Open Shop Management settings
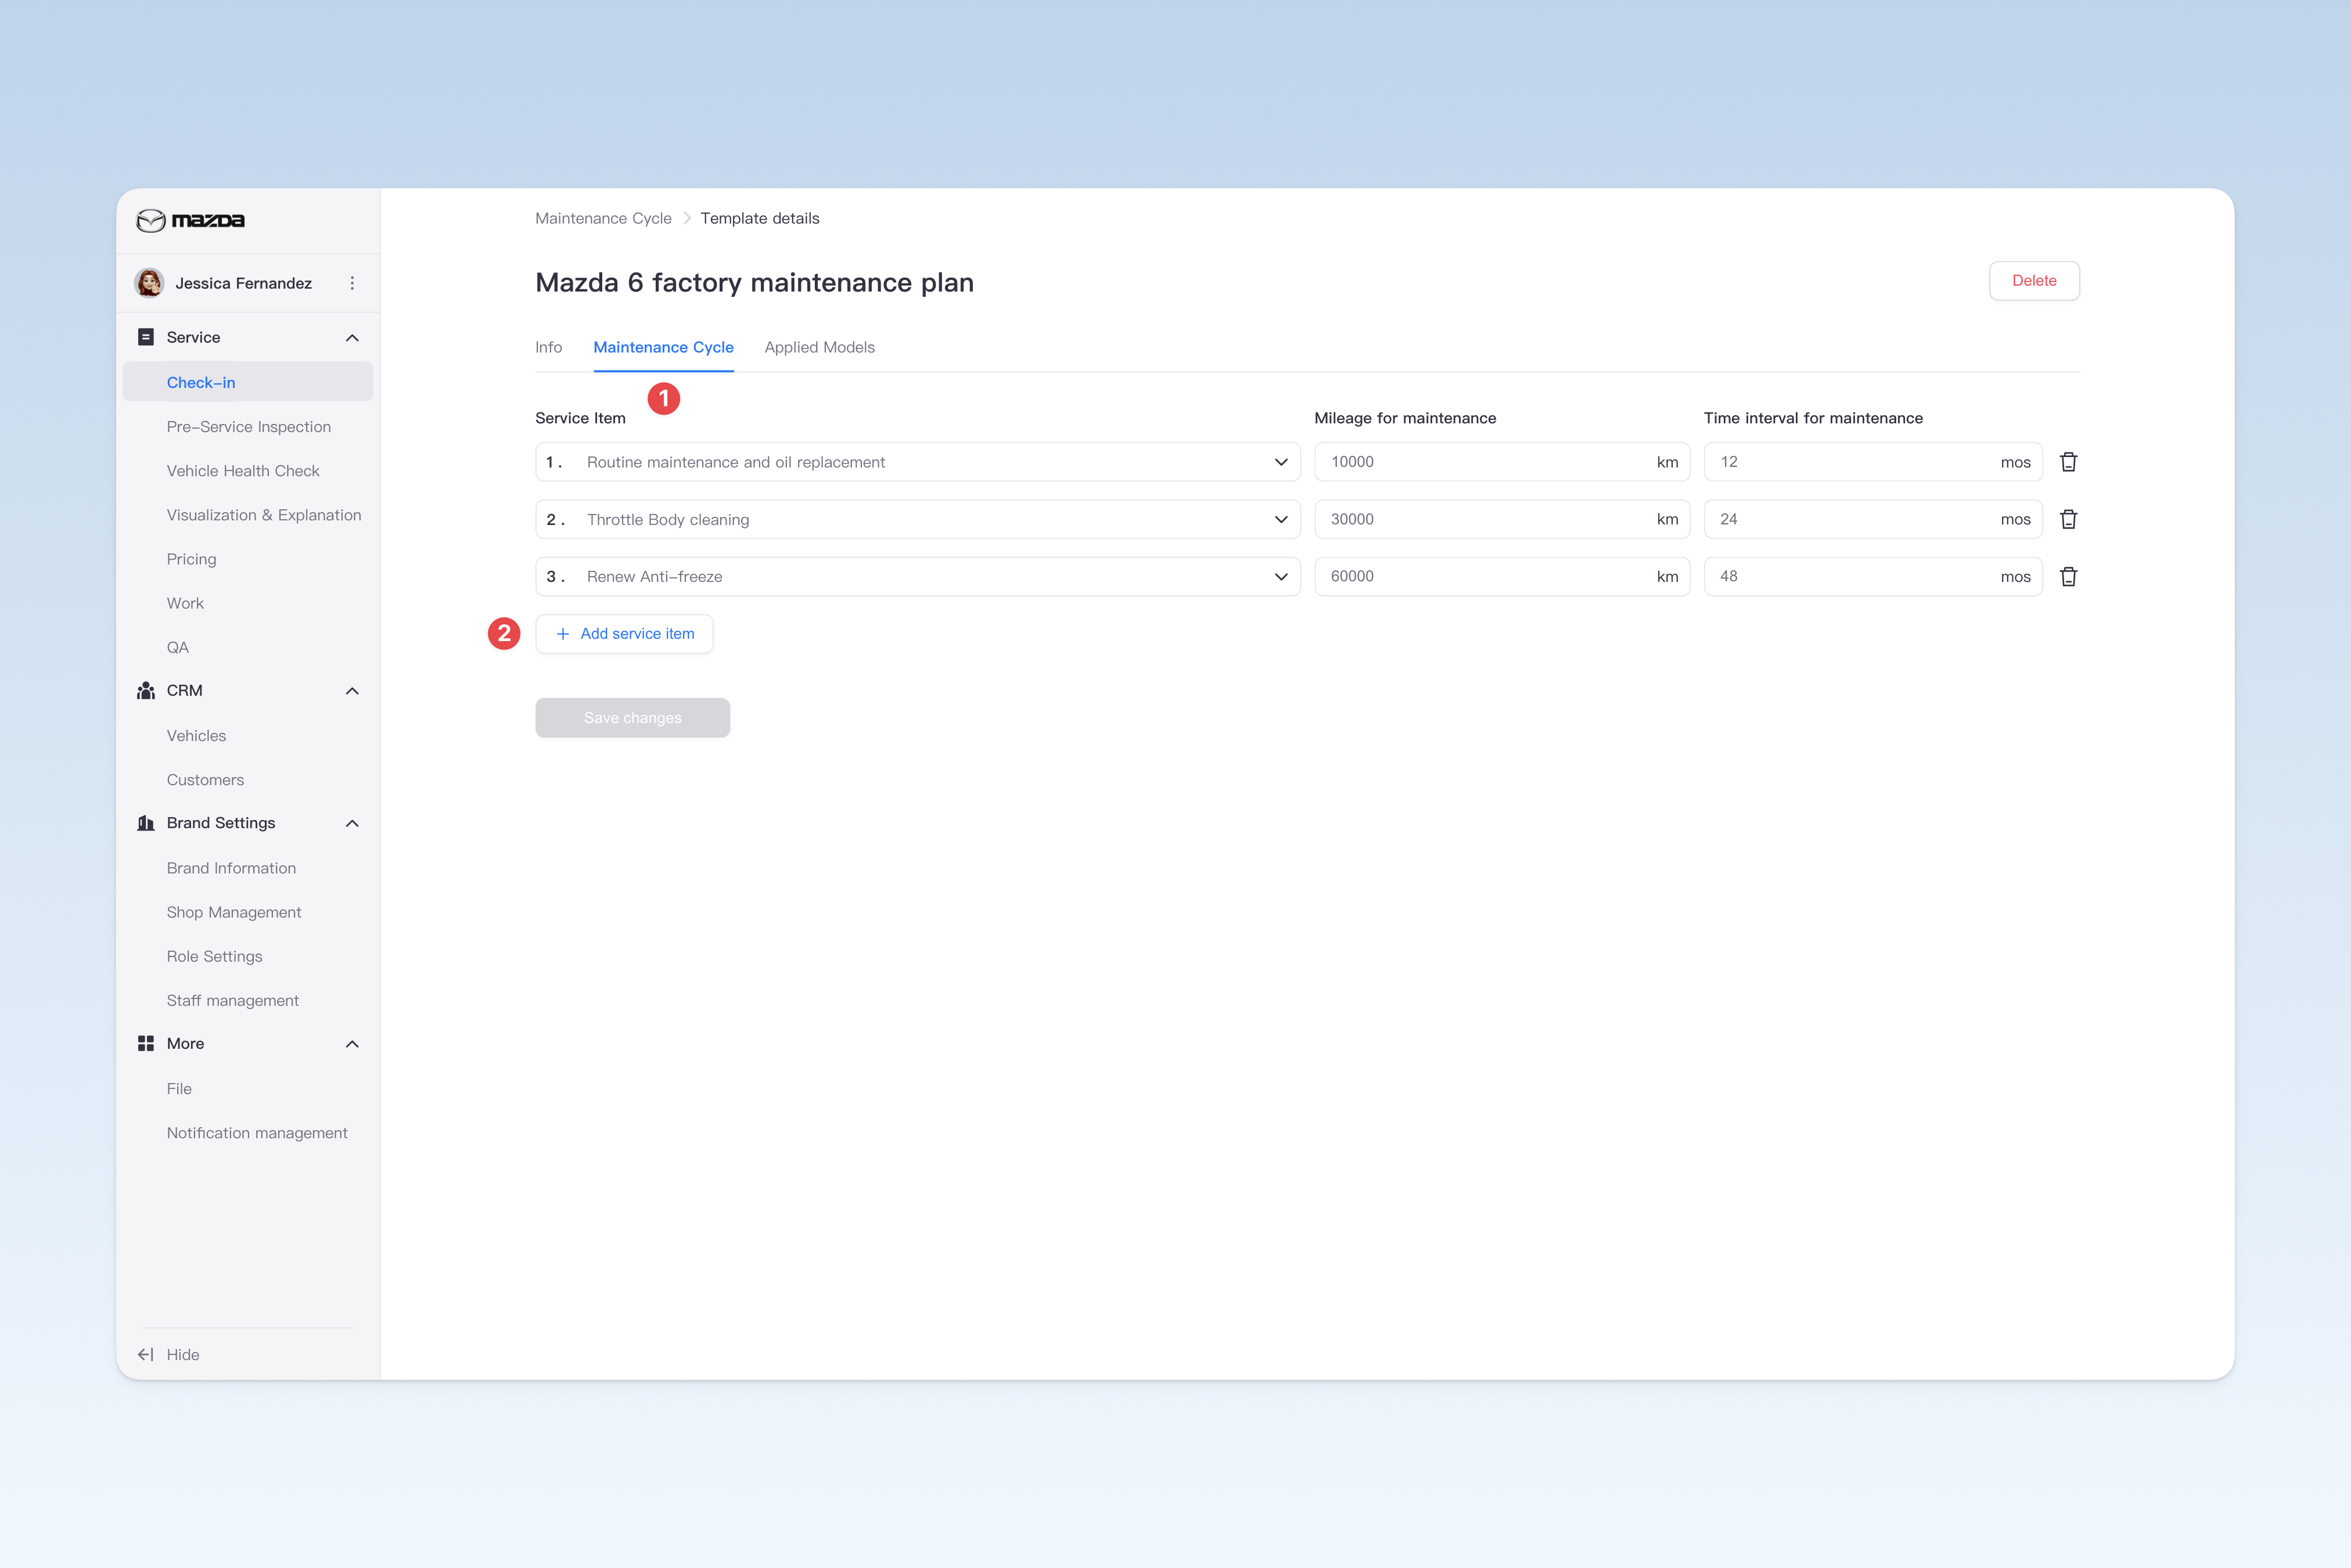Screen dimensions: 2351x1568 point(234,912)
